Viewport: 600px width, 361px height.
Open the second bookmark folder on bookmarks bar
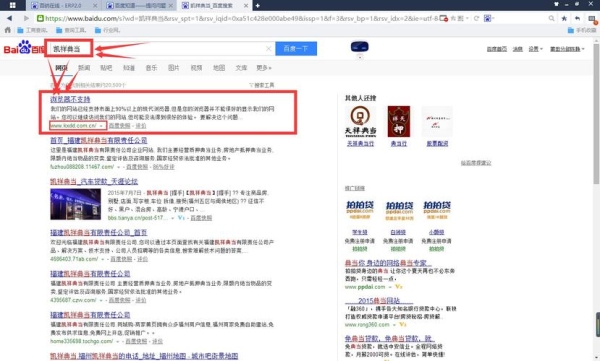click(x=71, y=30)
